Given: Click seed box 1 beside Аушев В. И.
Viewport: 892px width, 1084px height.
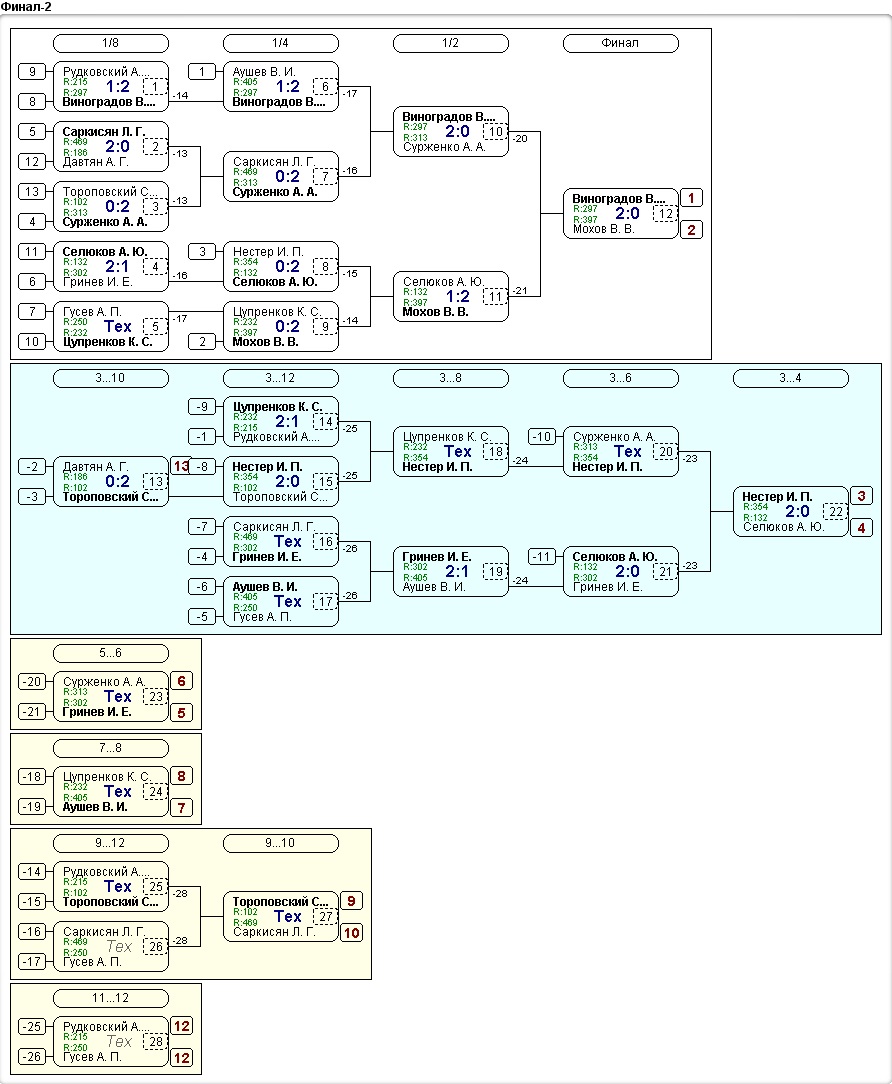Looking at the screenshot, I should point(202,71).
